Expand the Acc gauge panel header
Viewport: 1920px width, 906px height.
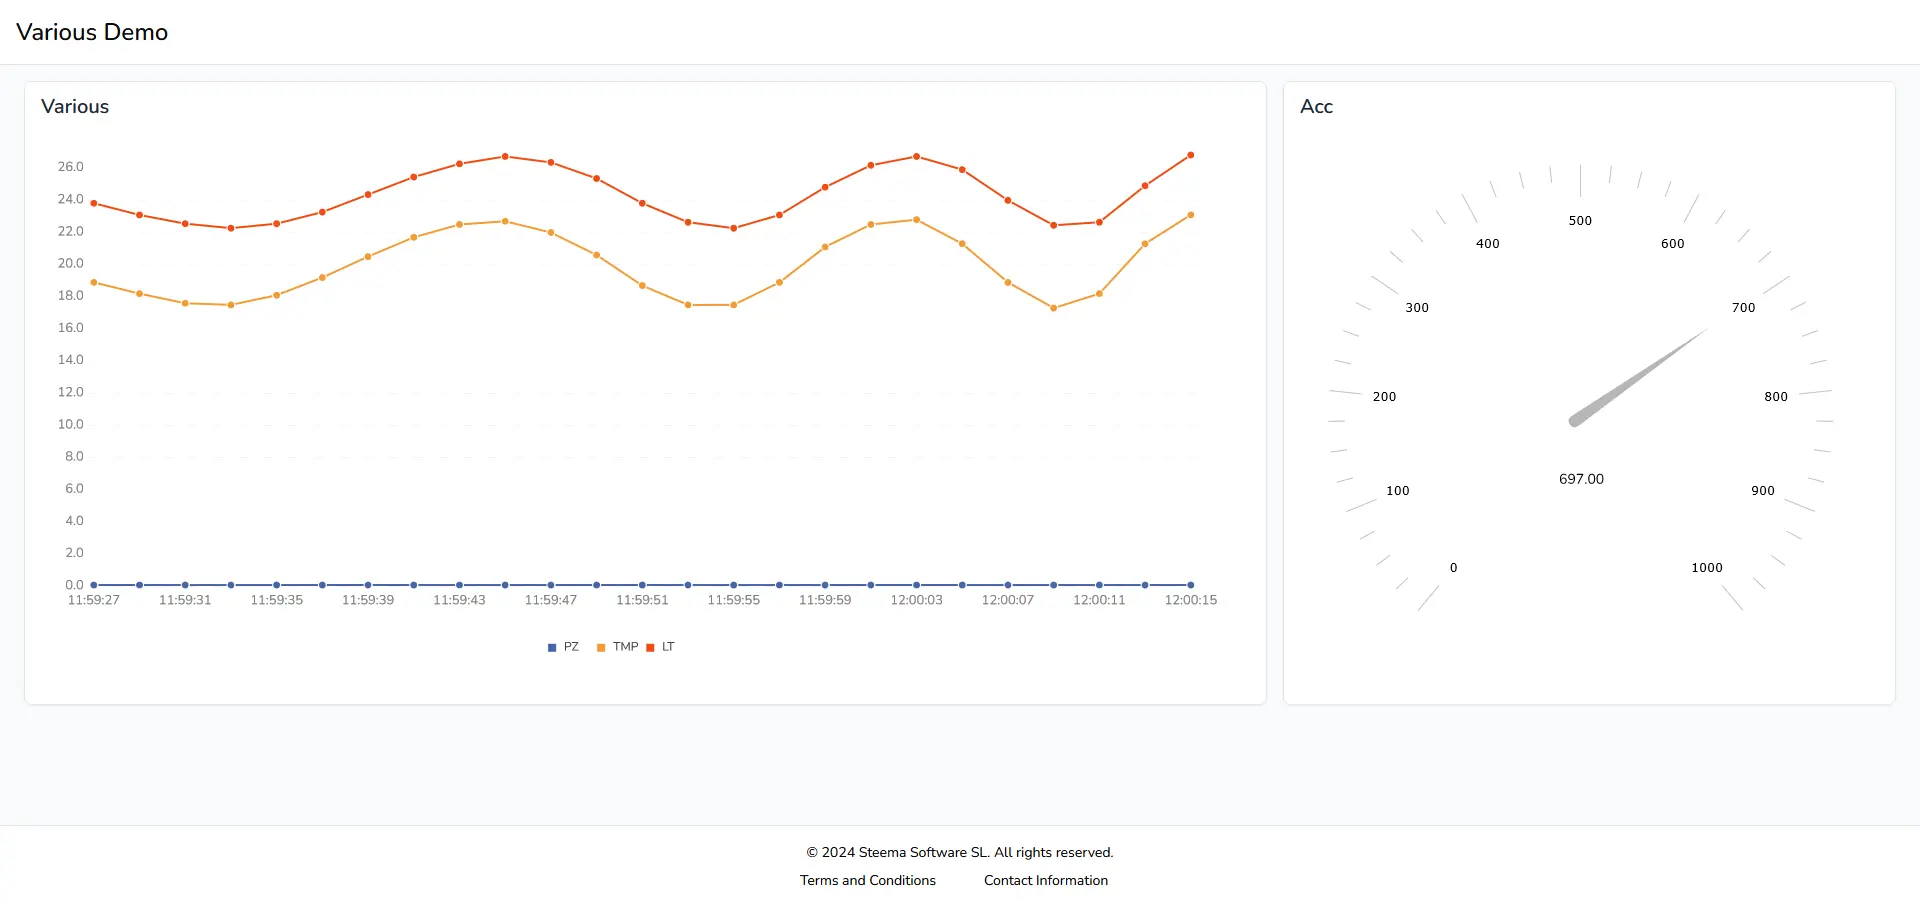(x=1316, y=106)
